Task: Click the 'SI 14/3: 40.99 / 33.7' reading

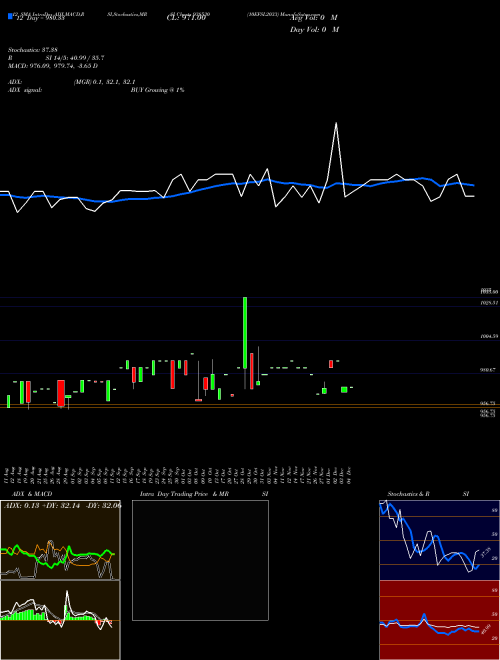Action: click(75, 58)
